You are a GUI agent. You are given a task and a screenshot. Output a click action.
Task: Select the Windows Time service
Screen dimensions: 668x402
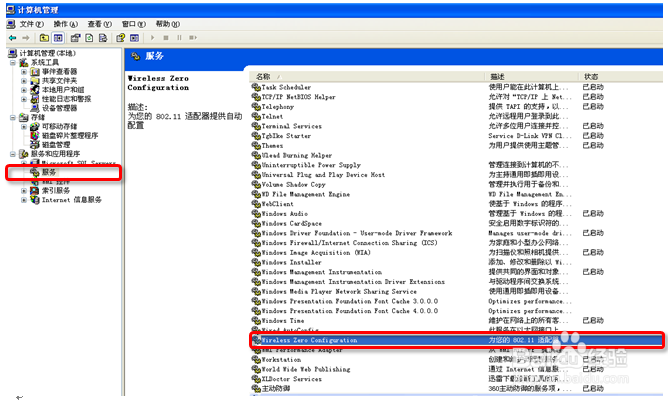[283, 321]
